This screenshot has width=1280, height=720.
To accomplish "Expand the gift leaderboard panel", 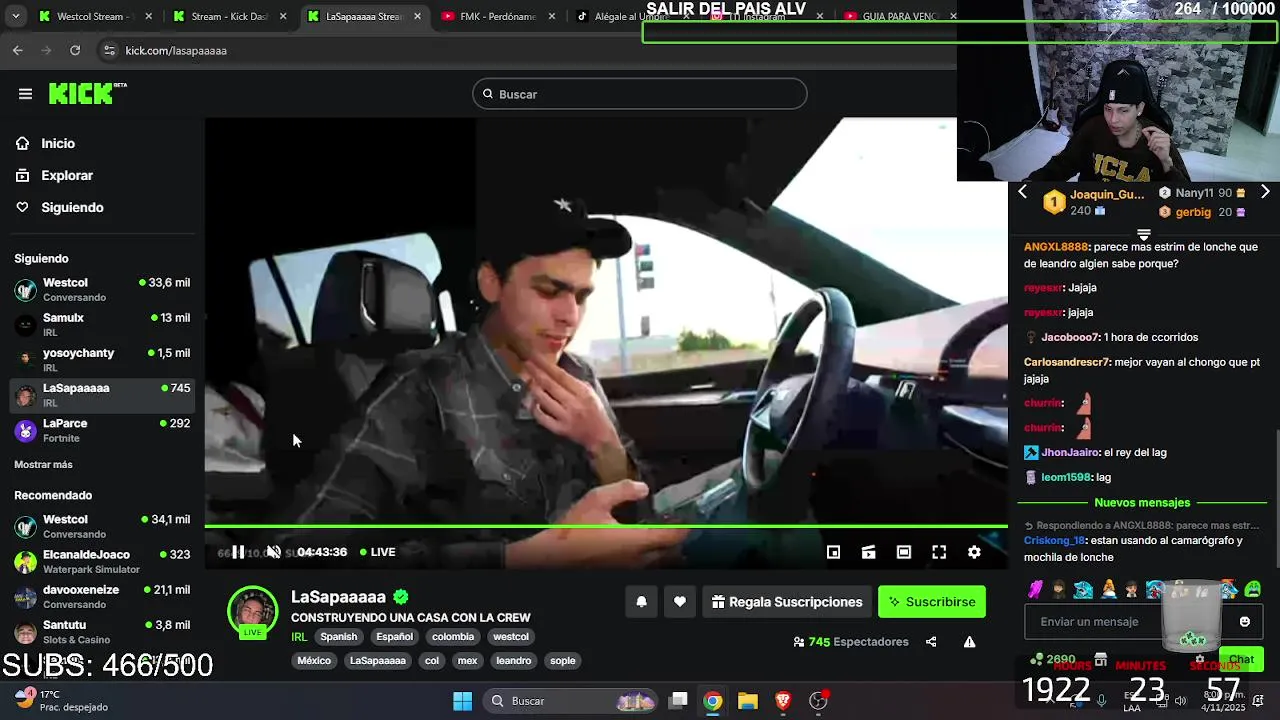I will pyautogui.click(x=1144, y=234).
